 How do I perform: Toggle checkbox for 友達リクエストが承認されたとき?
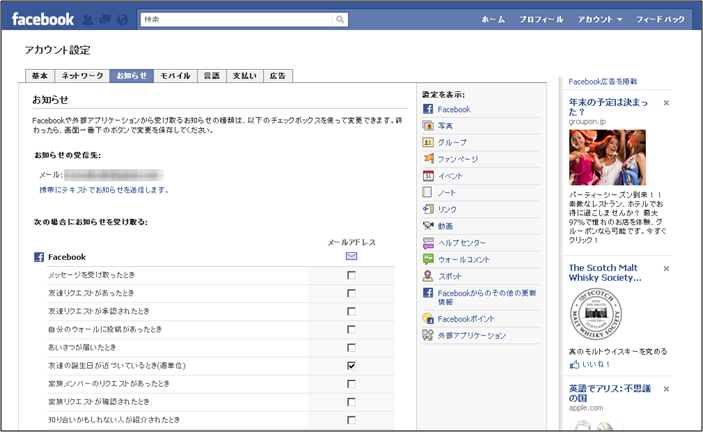[352, 311]
